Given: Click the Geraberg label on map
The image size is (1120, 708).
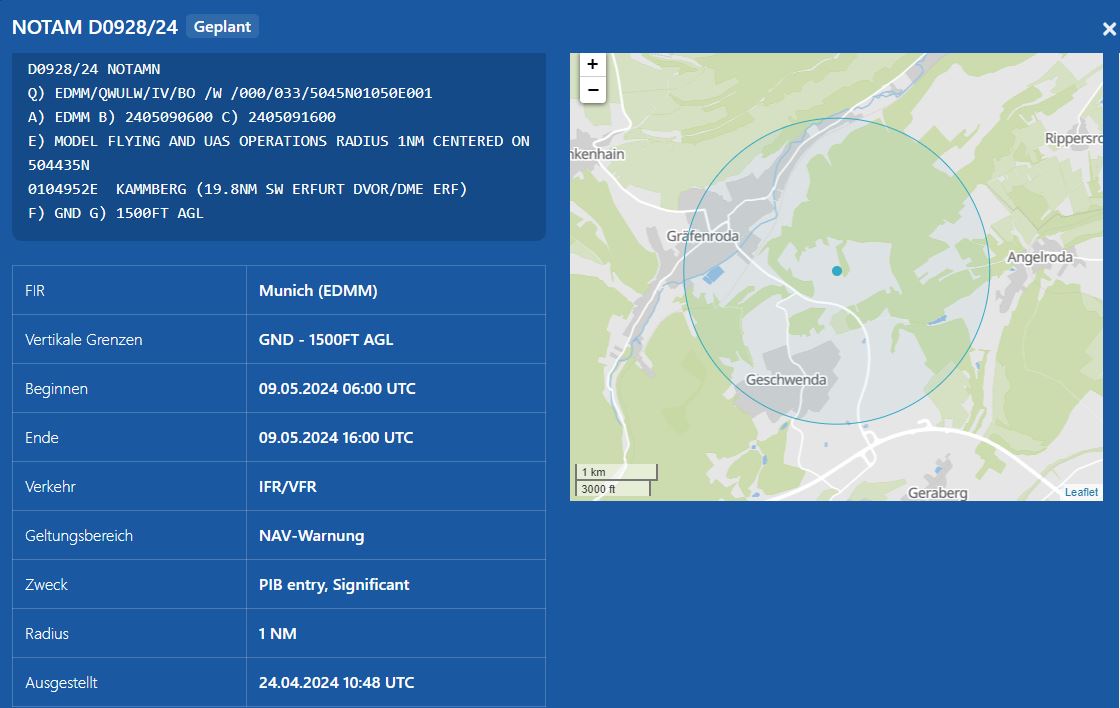Looking at the screenshot, I should [937, 493].
